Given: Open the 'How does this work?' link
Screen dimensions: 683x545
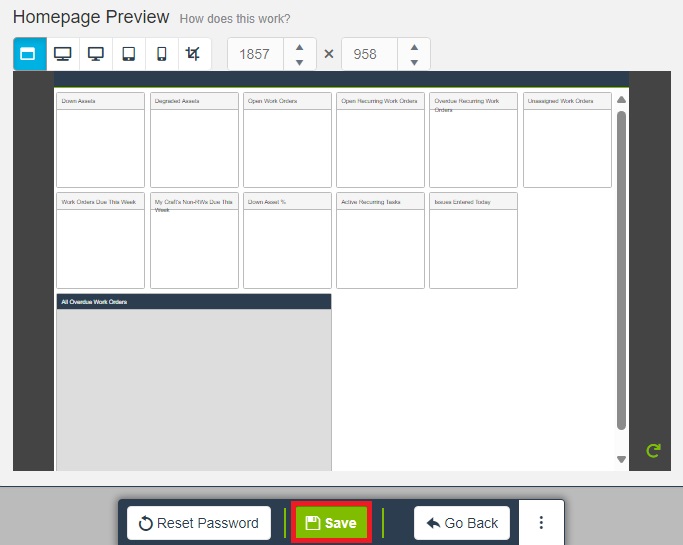Looking at the screenshot, I should [235, 19].
